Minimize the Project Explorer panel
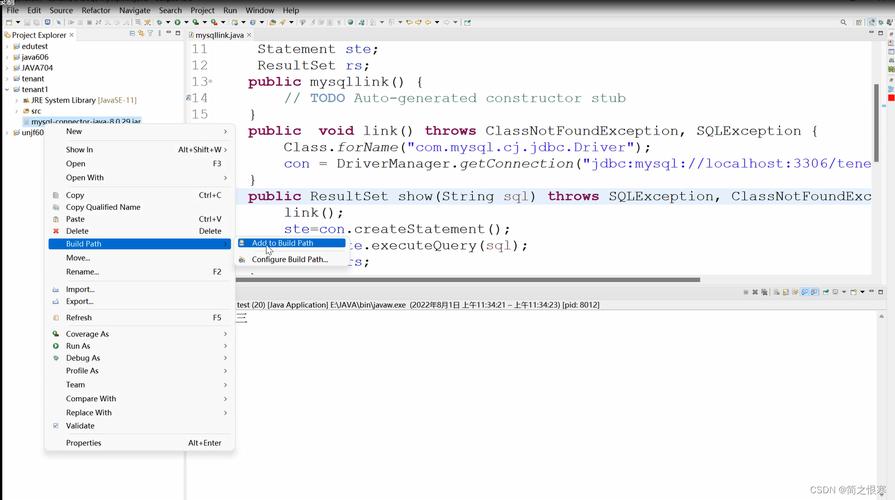The image size is (895, 500). pyautogui.click(x=169, y=34)
